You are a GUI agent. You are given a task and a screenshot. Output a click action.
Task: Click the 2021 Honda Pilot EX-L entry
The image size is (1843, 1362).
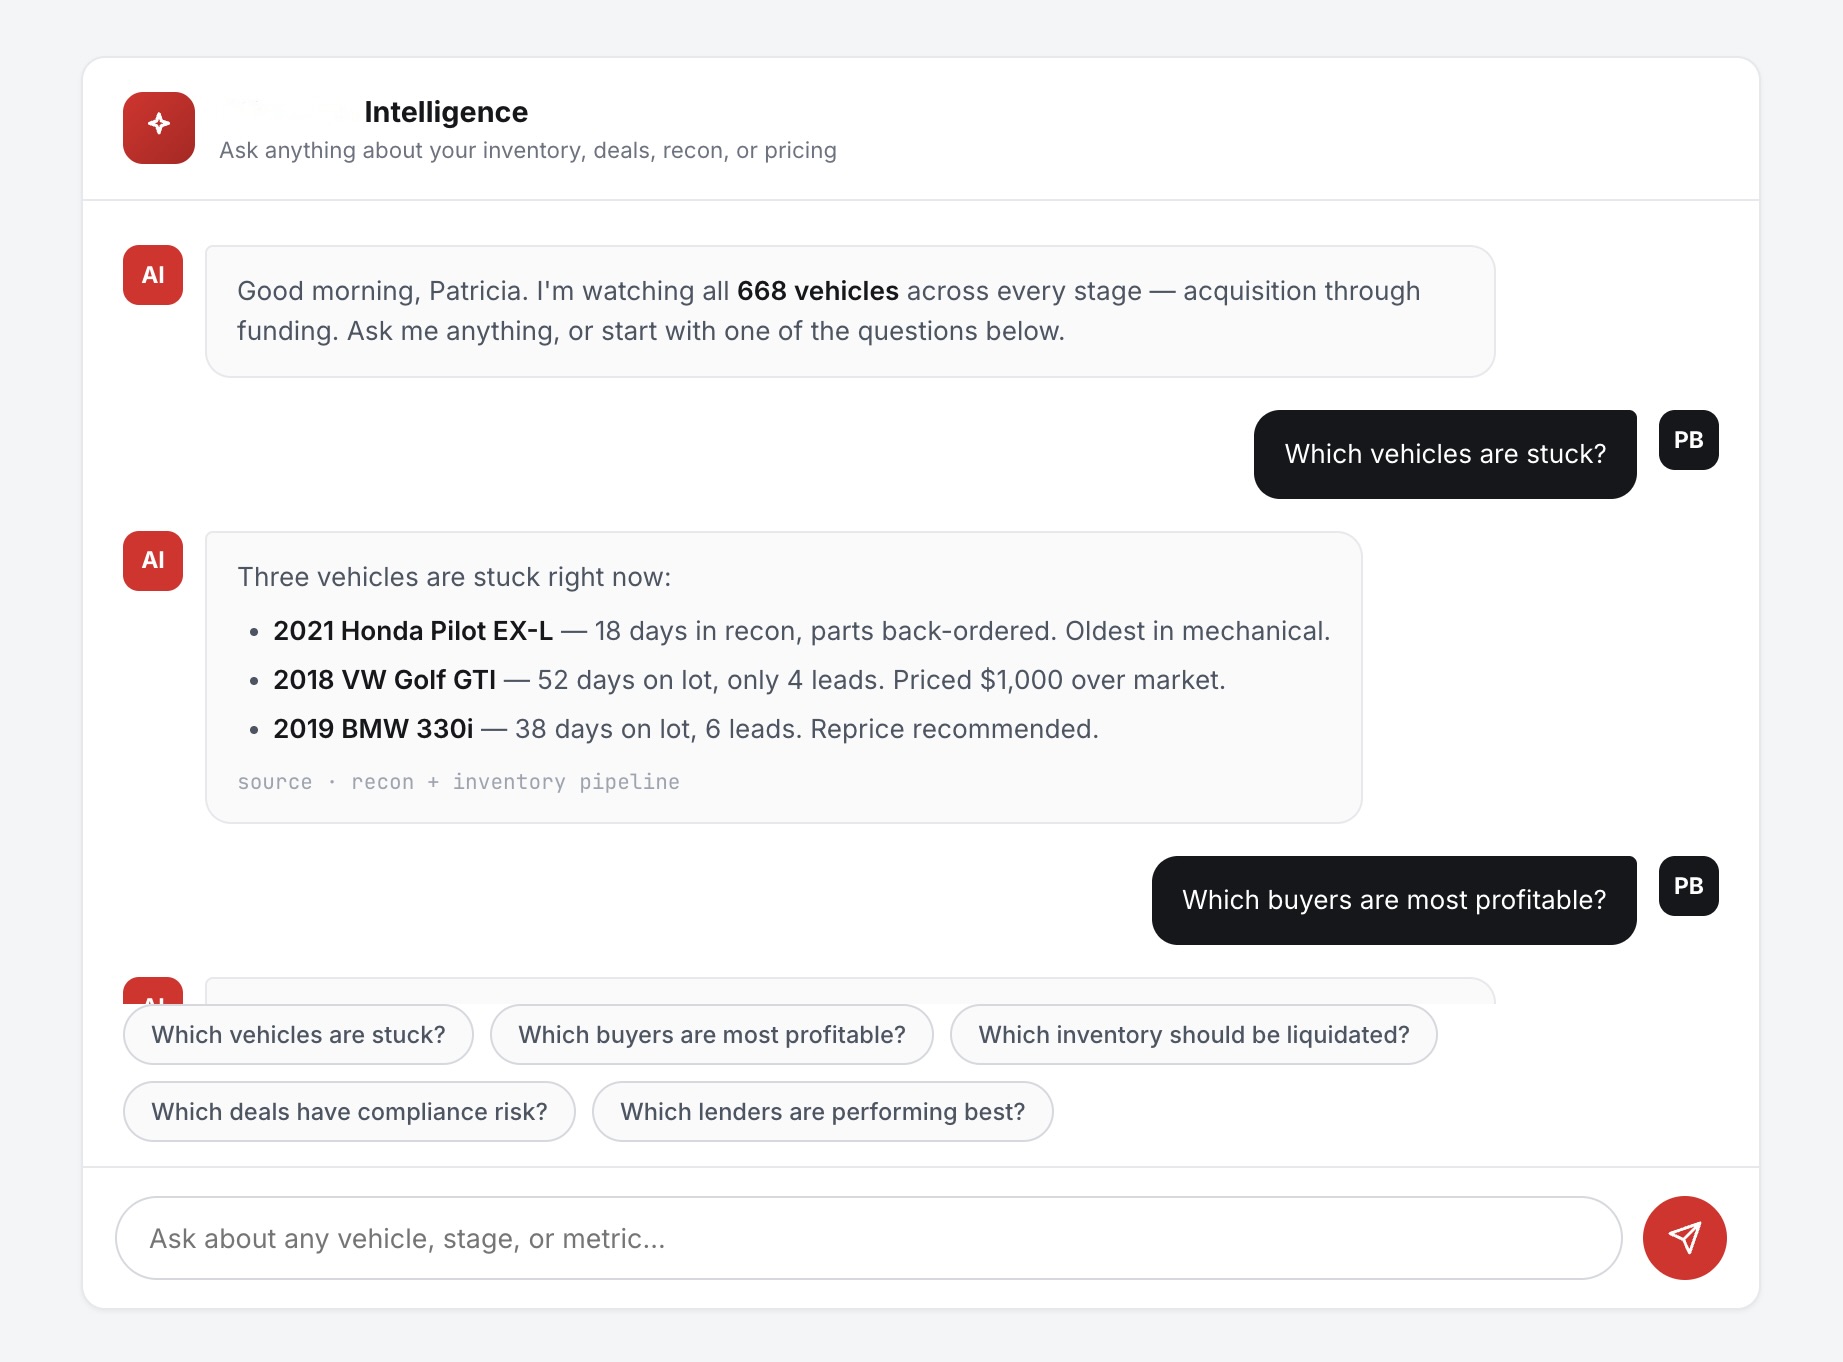click(413, 631)
